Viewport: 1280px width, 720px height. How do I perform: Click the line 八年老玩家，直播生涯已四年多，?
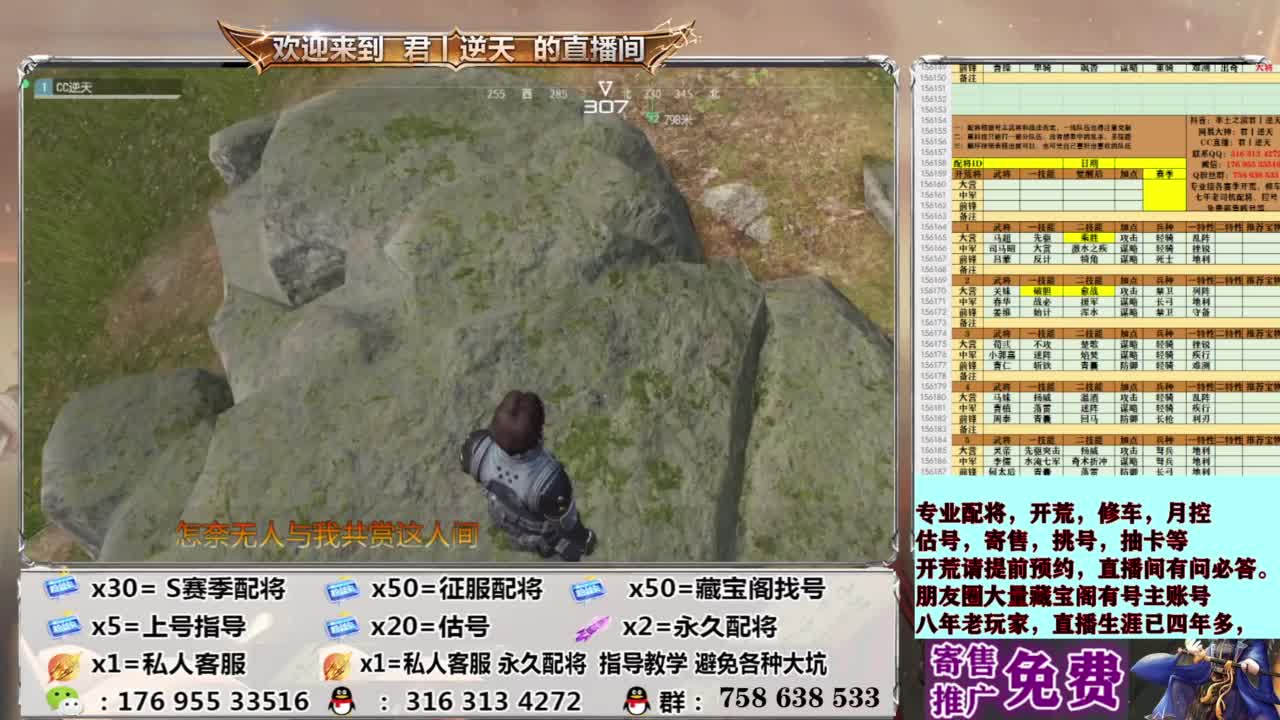coord(1082,624)
